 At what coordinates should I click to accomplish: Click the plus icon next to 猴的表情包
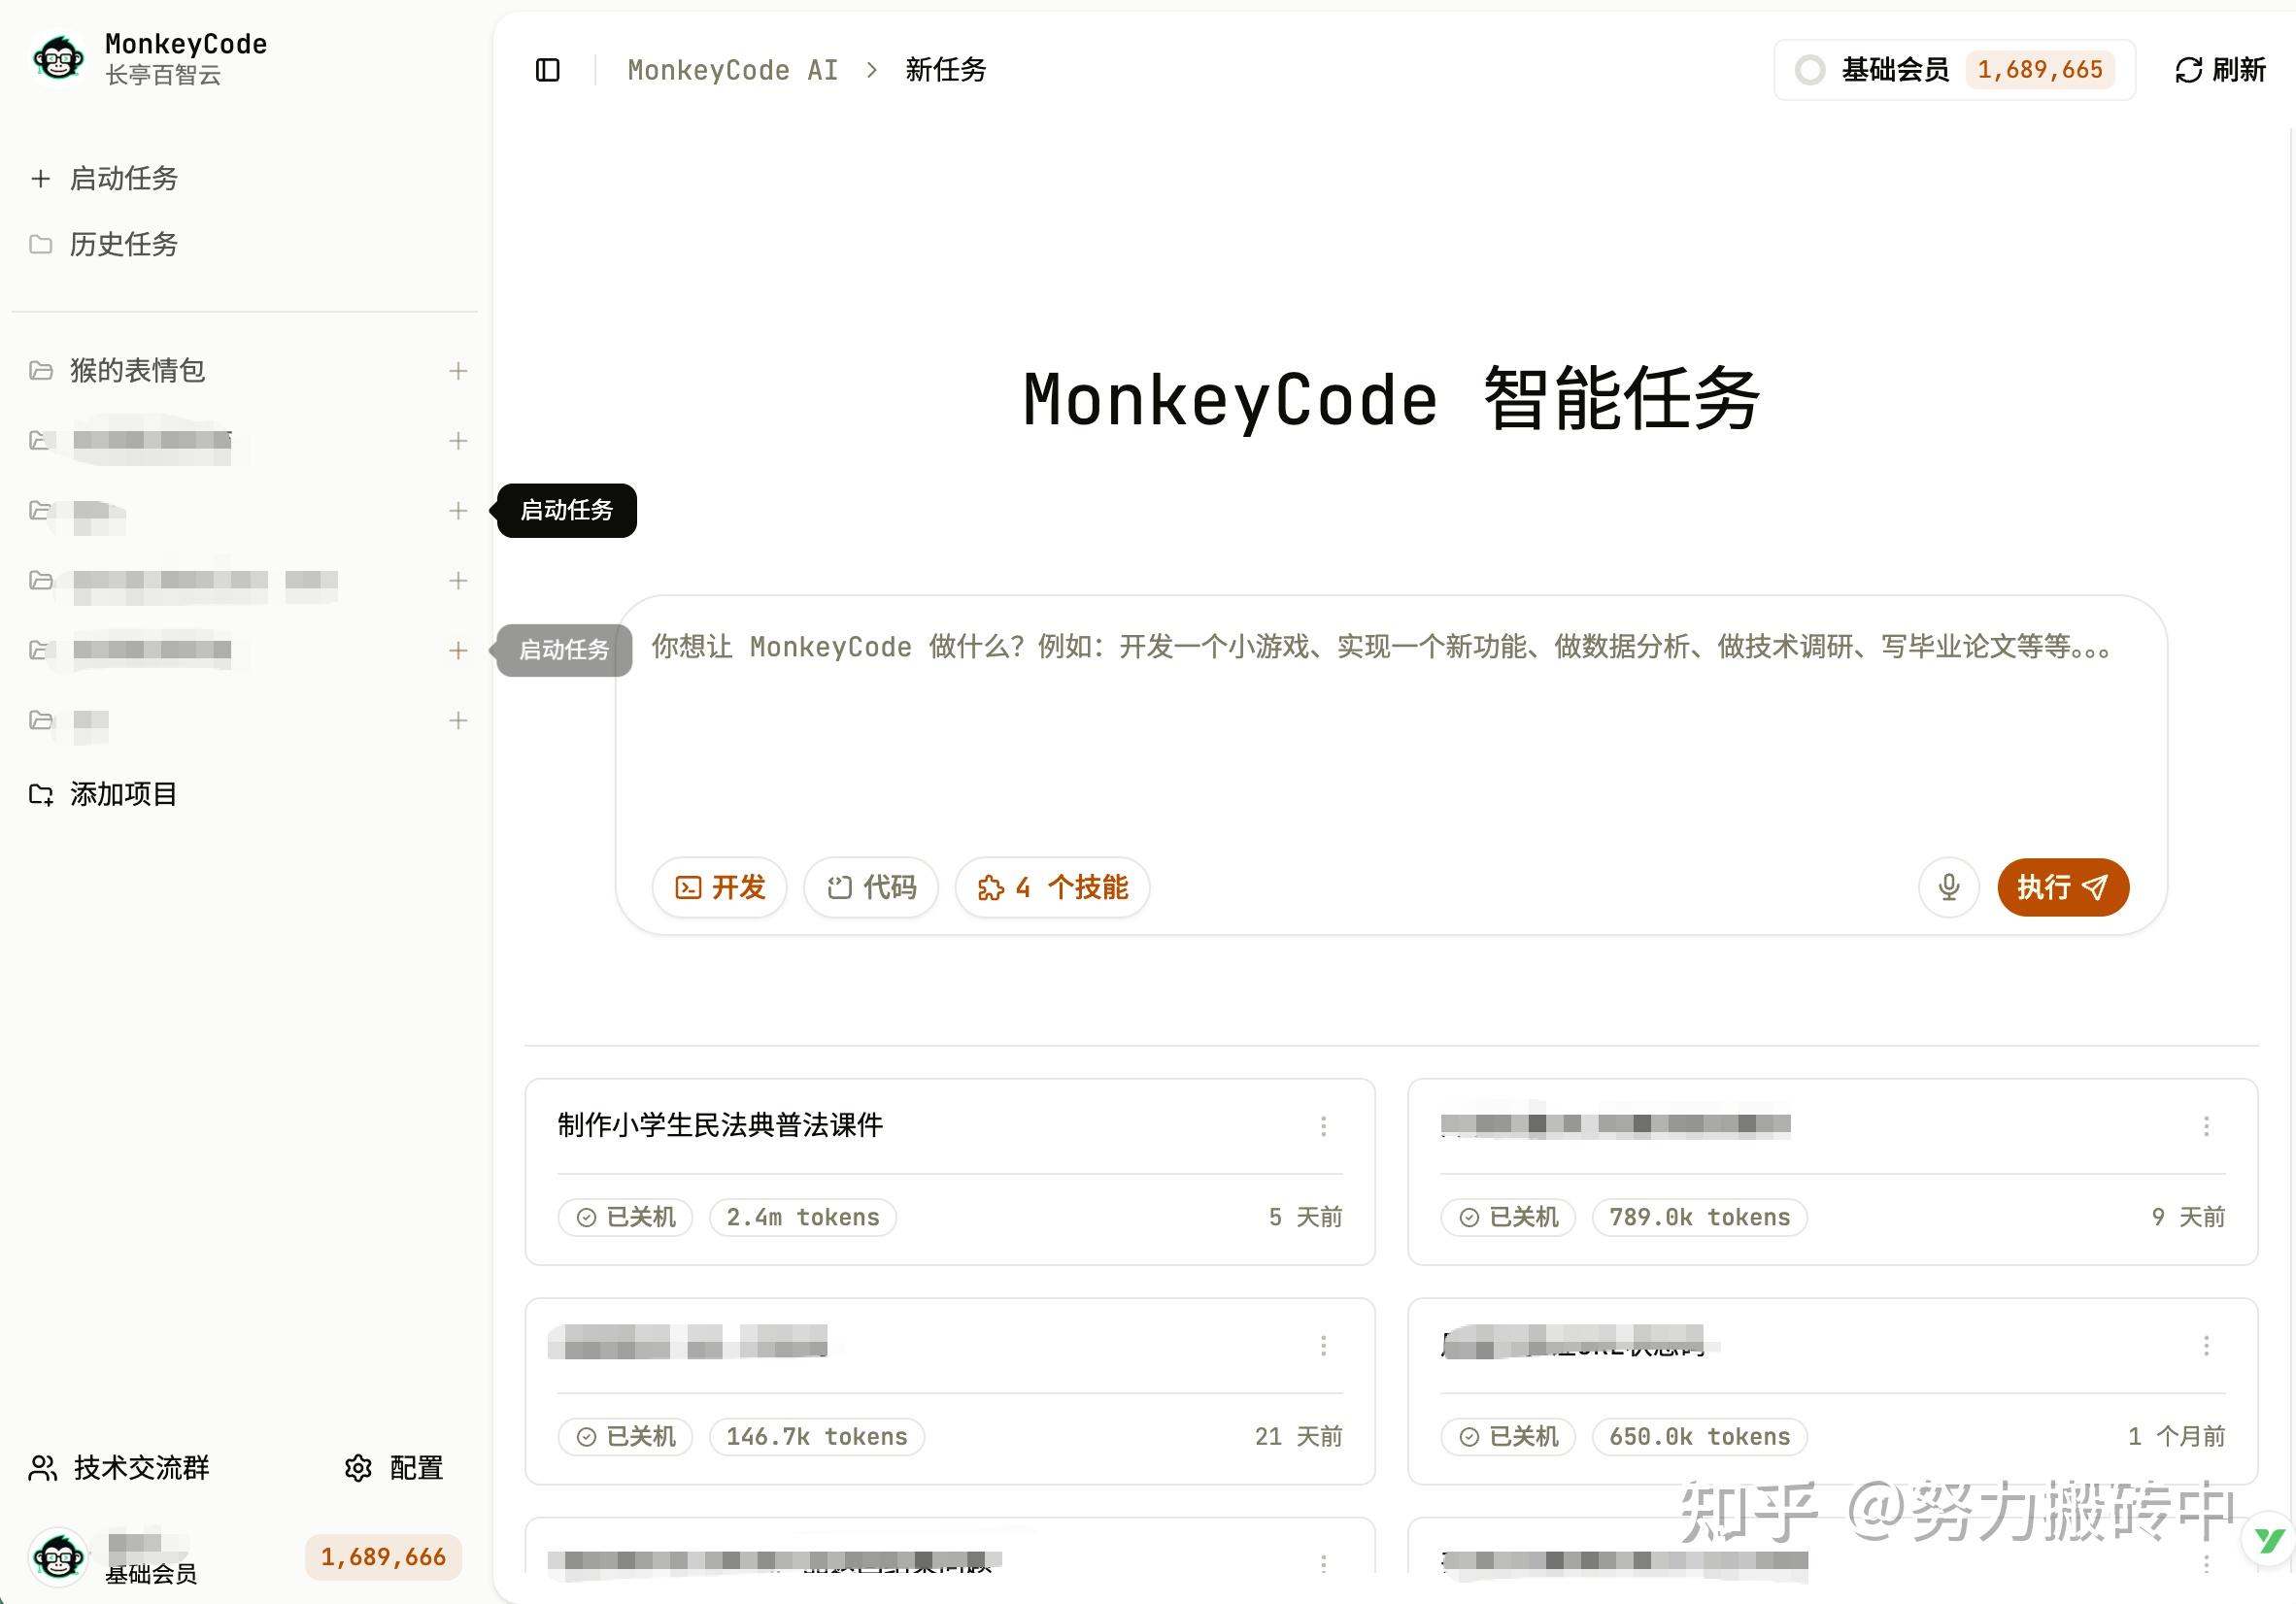(458, 371)
